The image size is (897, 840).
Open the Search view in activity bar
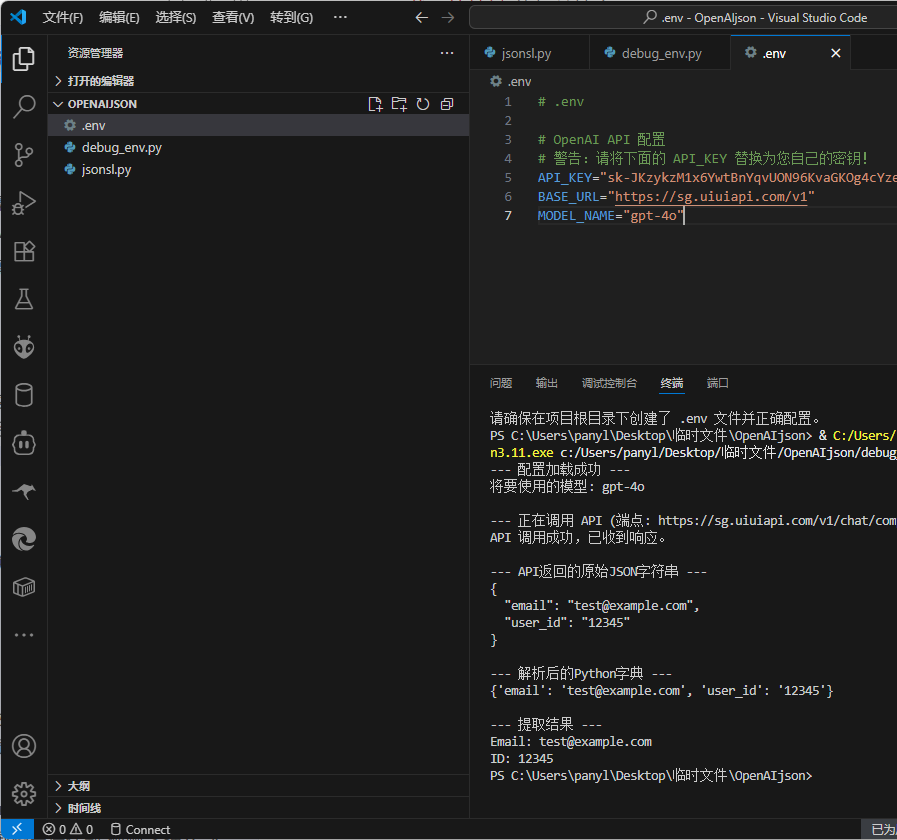click(x=24, y=107)
